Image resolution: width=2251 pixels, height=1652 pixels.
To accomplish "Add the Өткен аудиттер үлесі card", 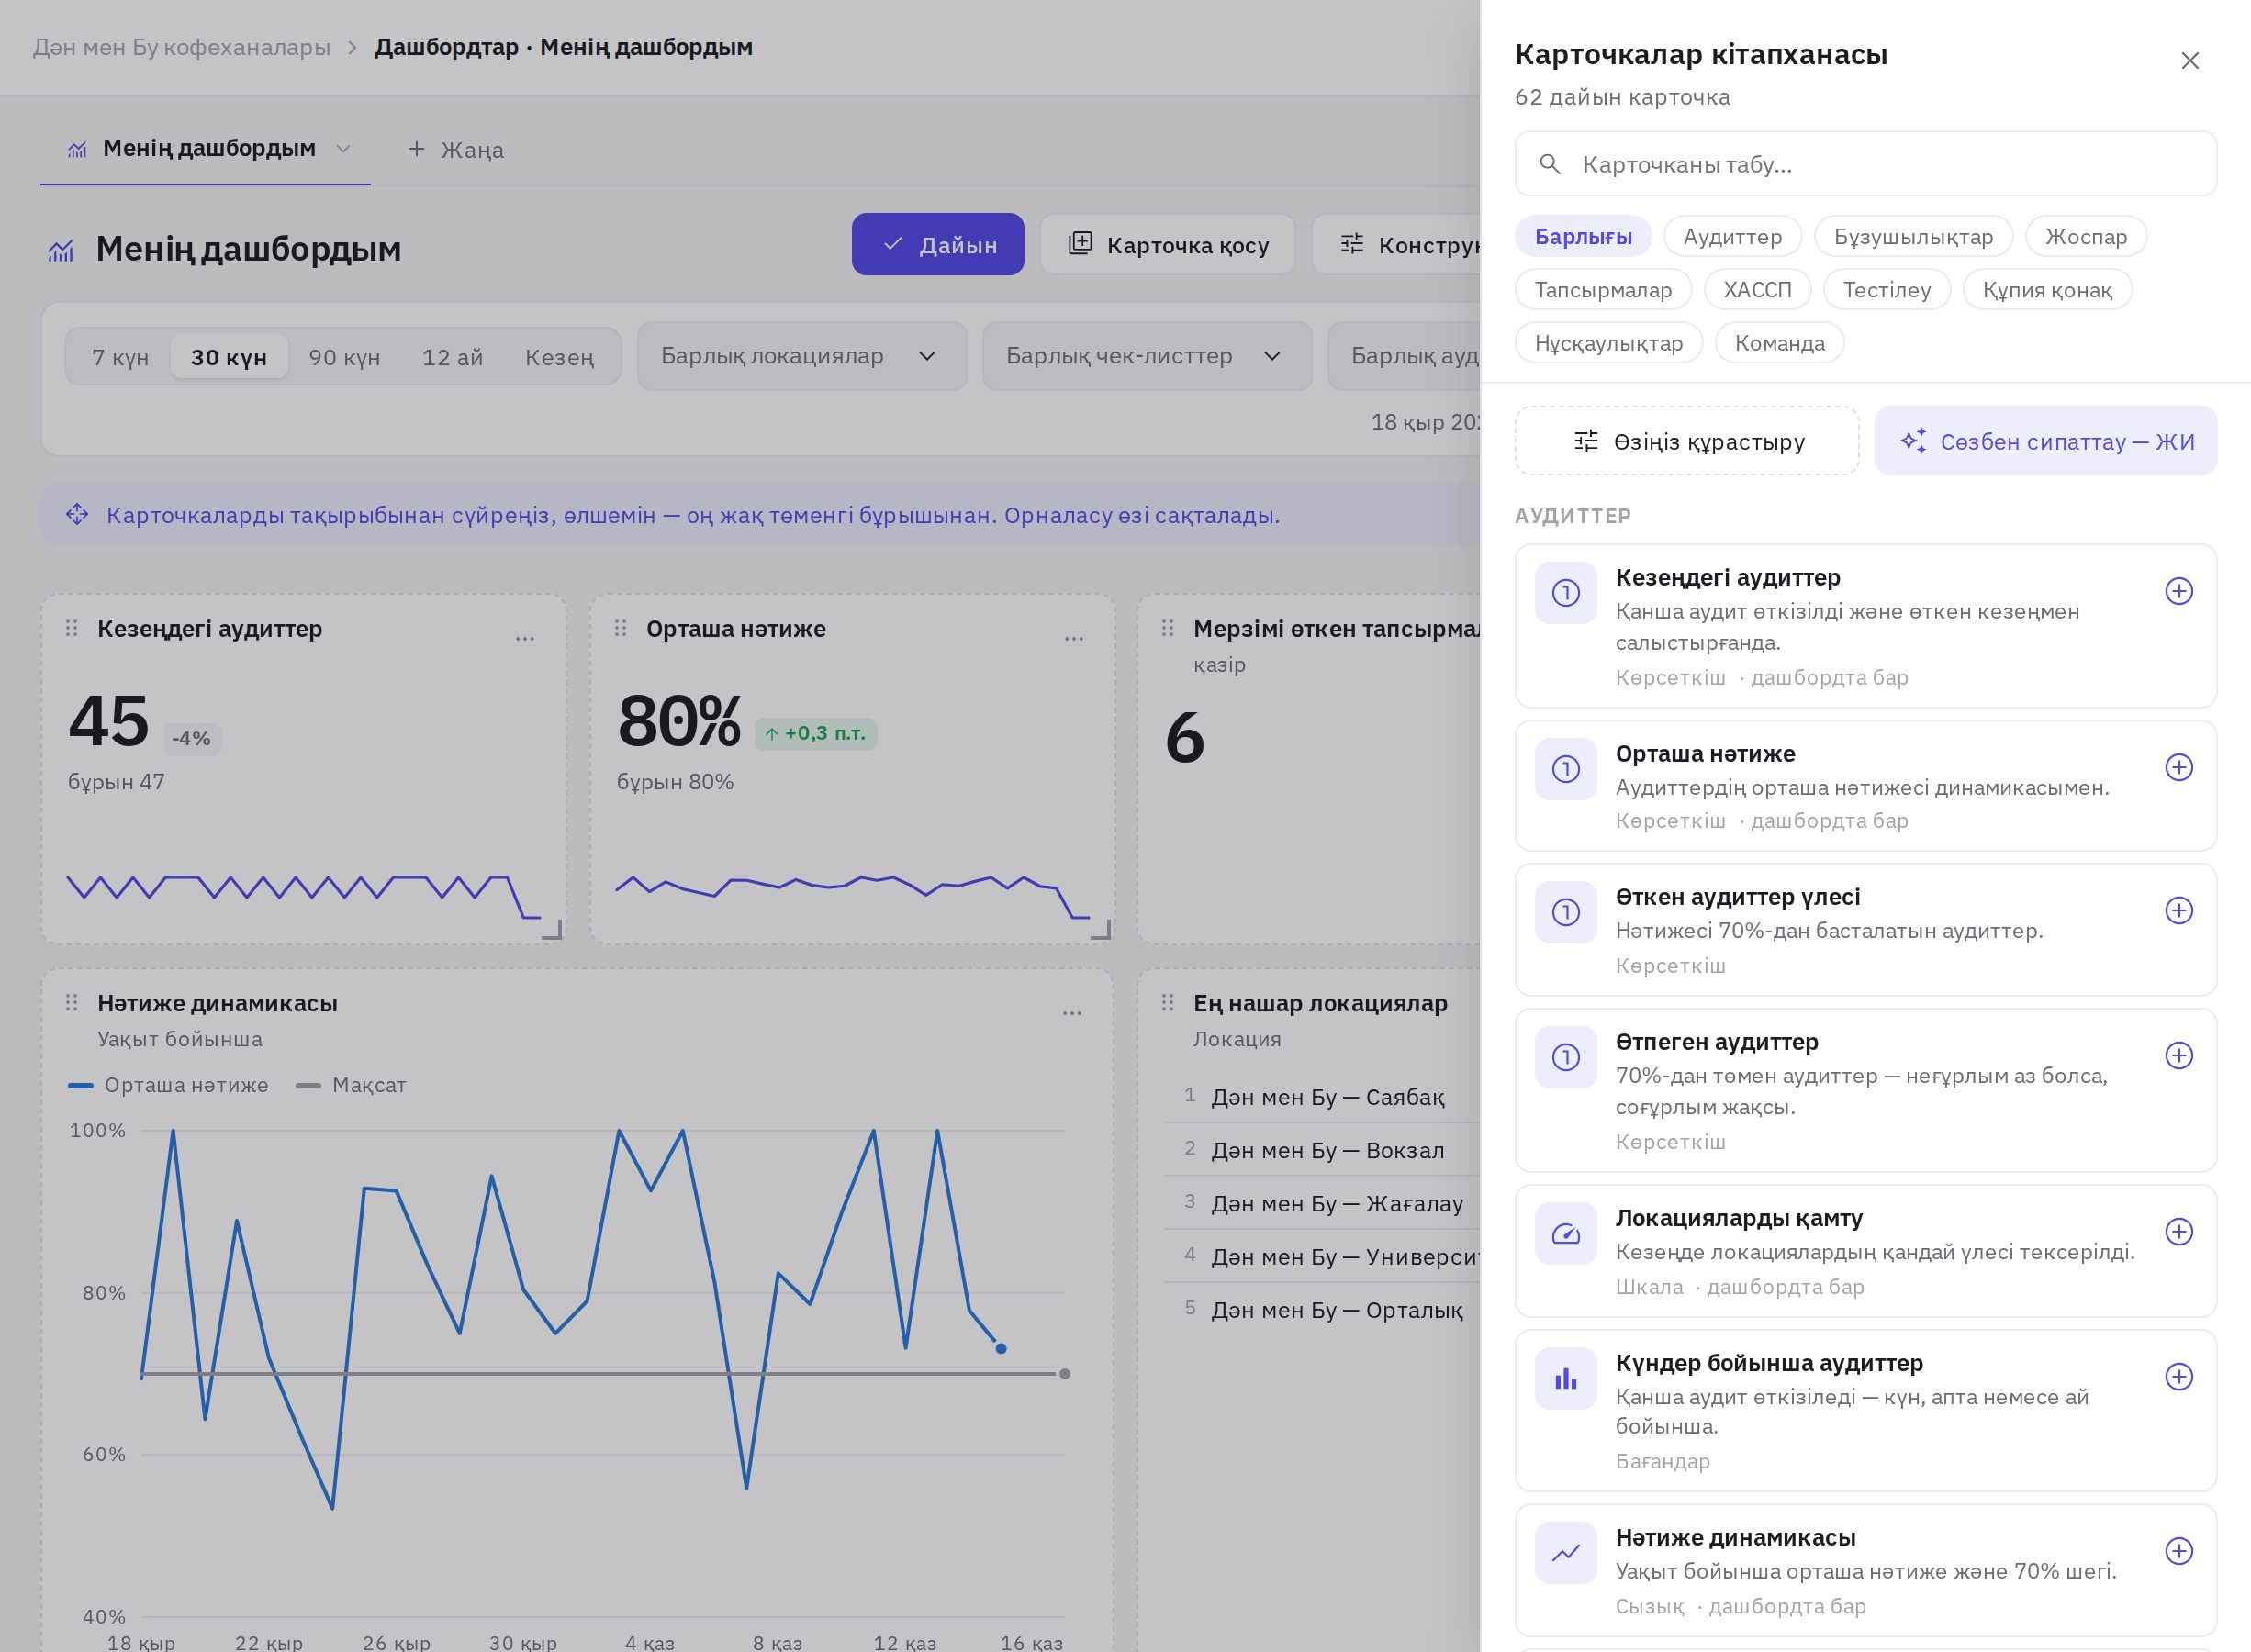I will pyautogui.click(x=2179, y=910).
